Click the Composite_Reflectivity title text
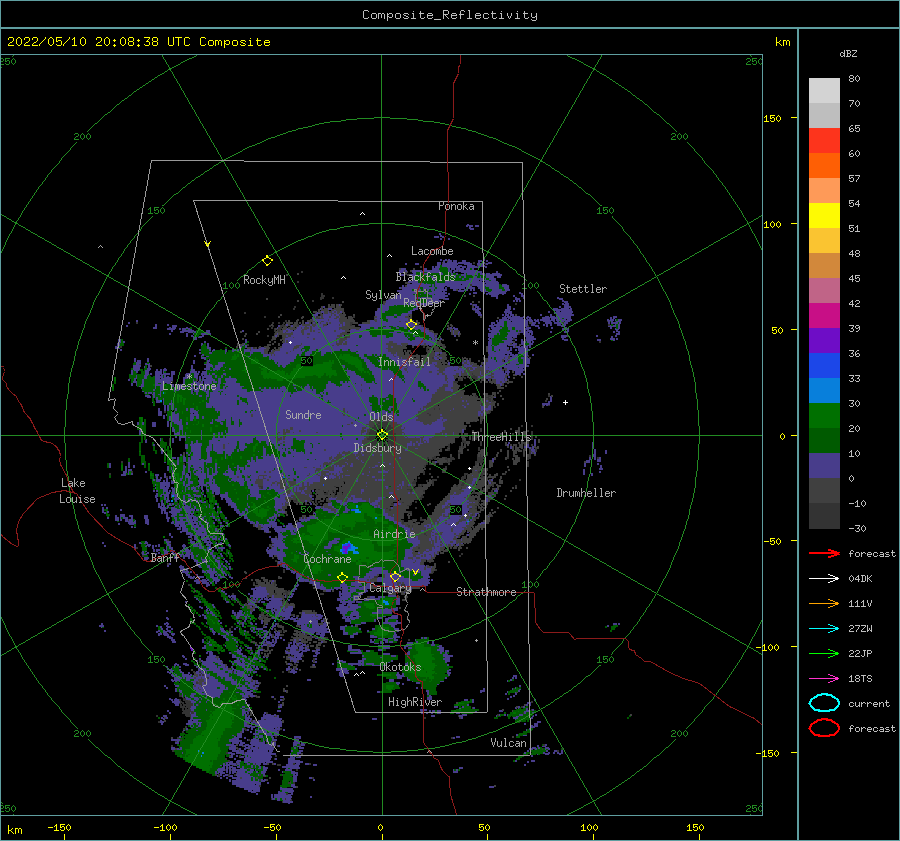This screenshot has width=900, height=841. [450, 15]
